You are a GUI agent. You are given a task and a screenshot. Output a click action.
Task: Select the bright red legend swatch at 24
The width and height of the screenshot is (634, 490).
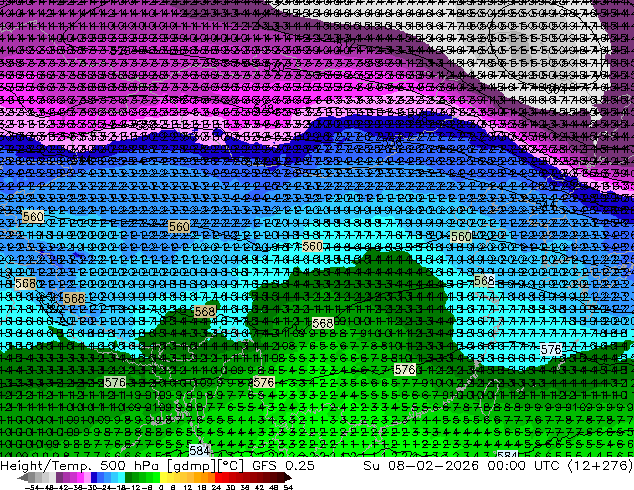pos(218,477)
